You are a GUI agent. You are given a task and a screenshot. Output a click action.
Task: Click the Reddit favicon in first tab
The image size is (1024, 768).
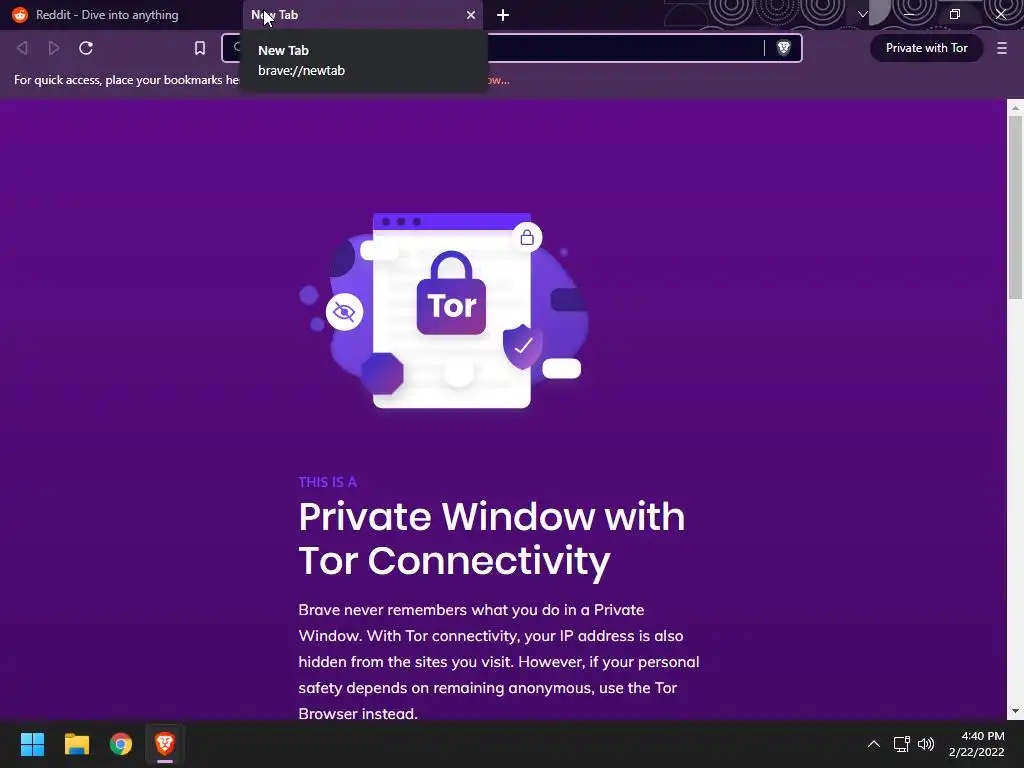20,14
